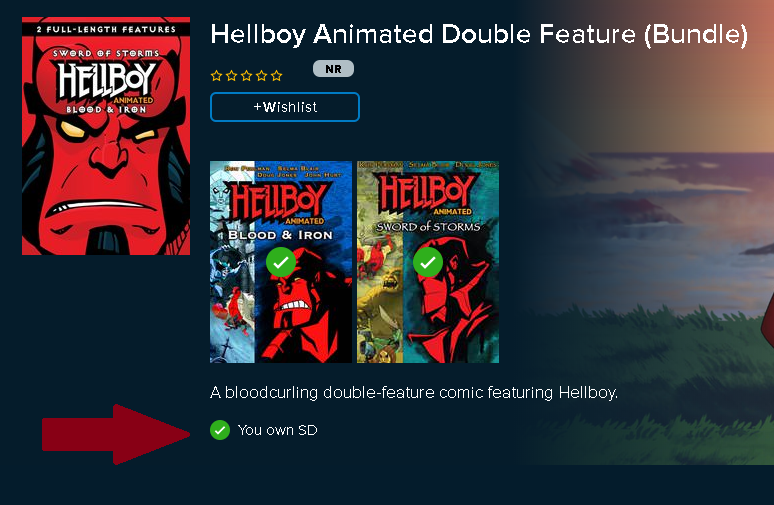Click green checkmark on Sword of Storms poster
Screen dimensions: 774x505
[427, 262]
